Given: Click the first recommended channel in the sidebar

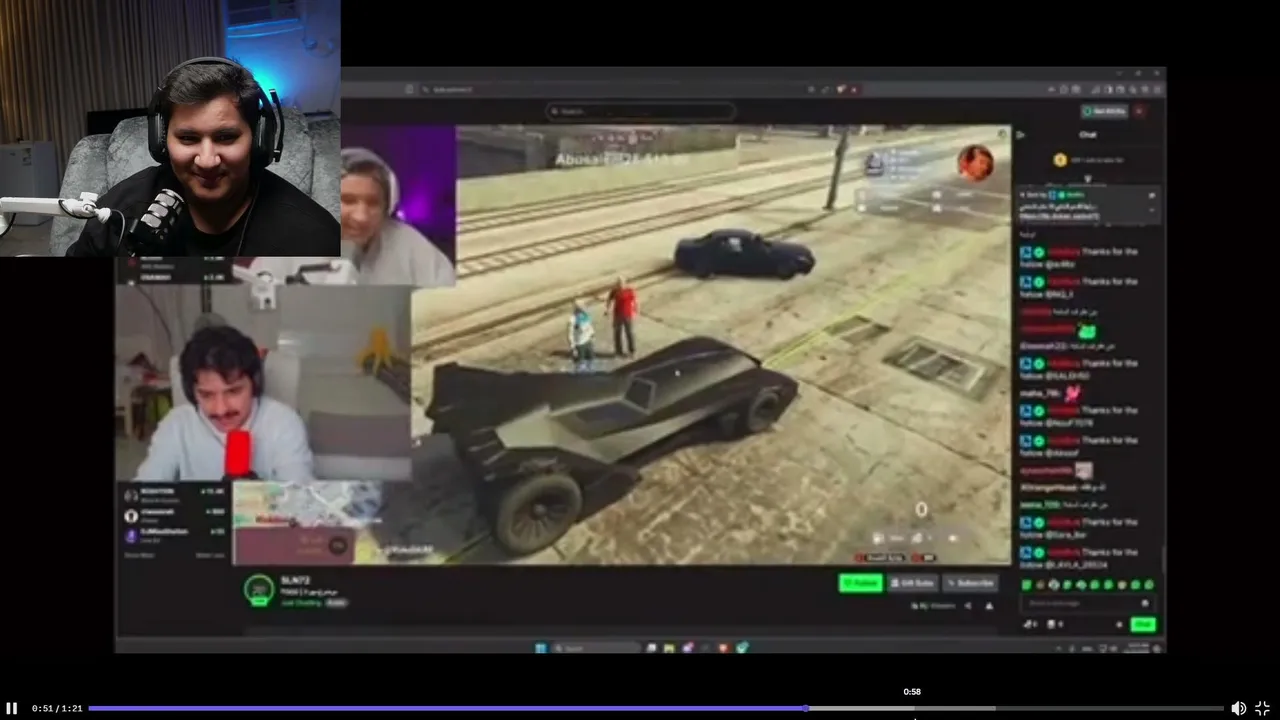Looking at the screenshot, I should [x=175, y=495].
